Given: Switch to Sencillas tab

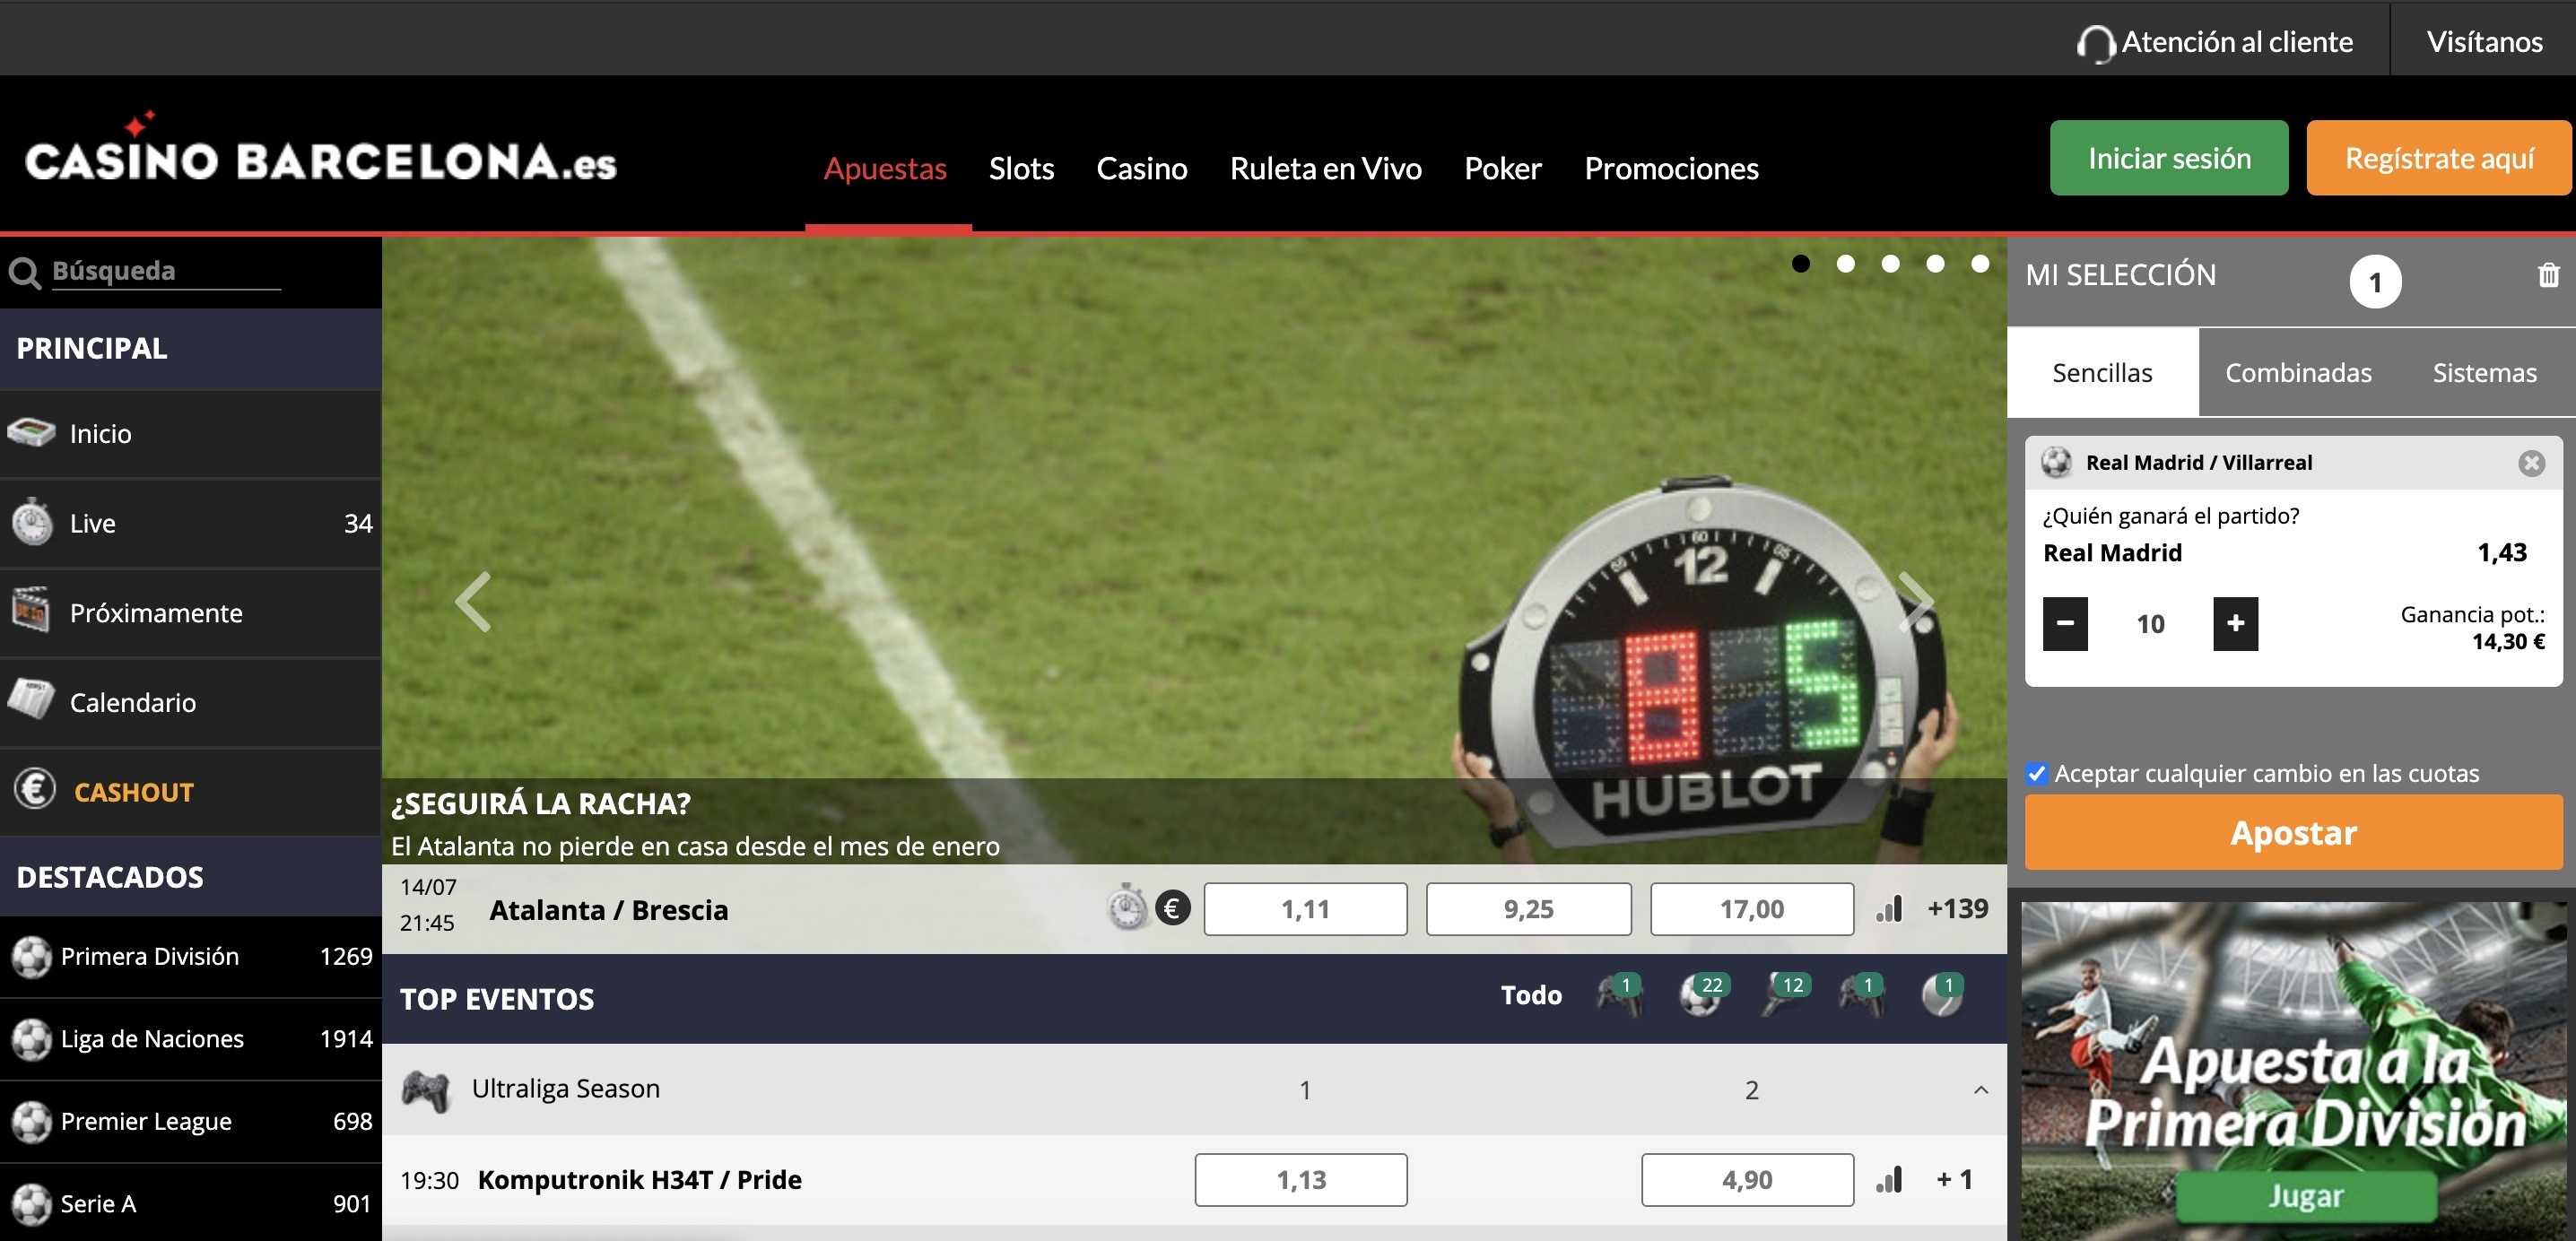Looking at the screenshot, I should [2102, 372].
